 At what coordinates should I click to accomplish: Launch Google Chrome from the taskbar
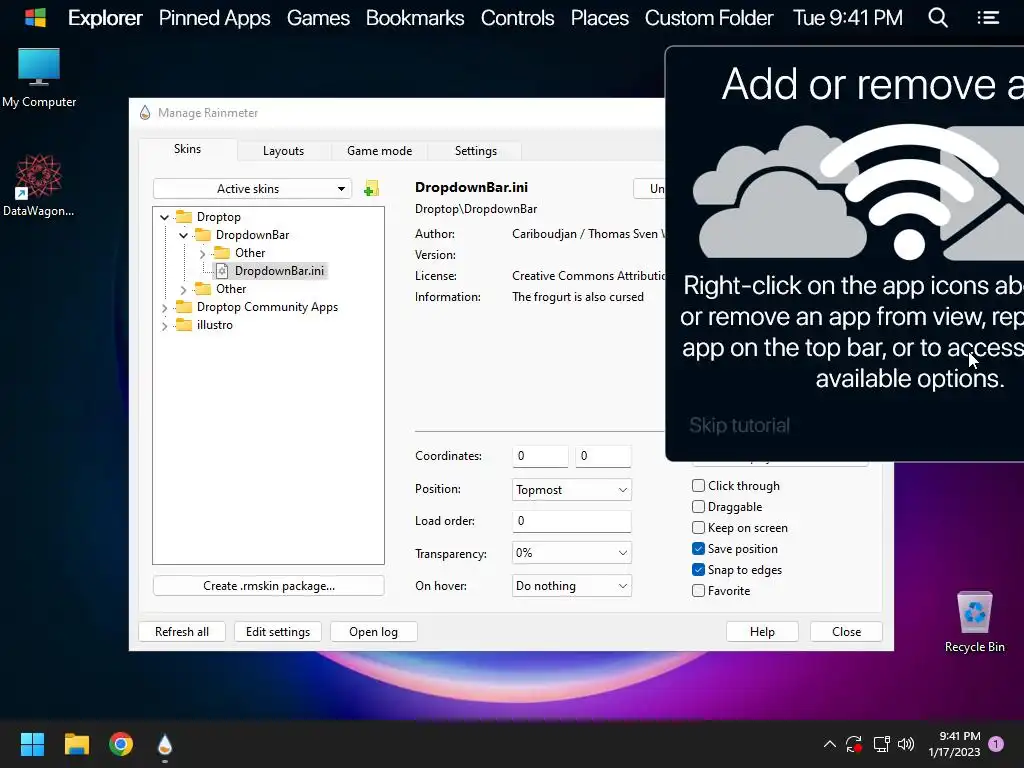[121, 744]
